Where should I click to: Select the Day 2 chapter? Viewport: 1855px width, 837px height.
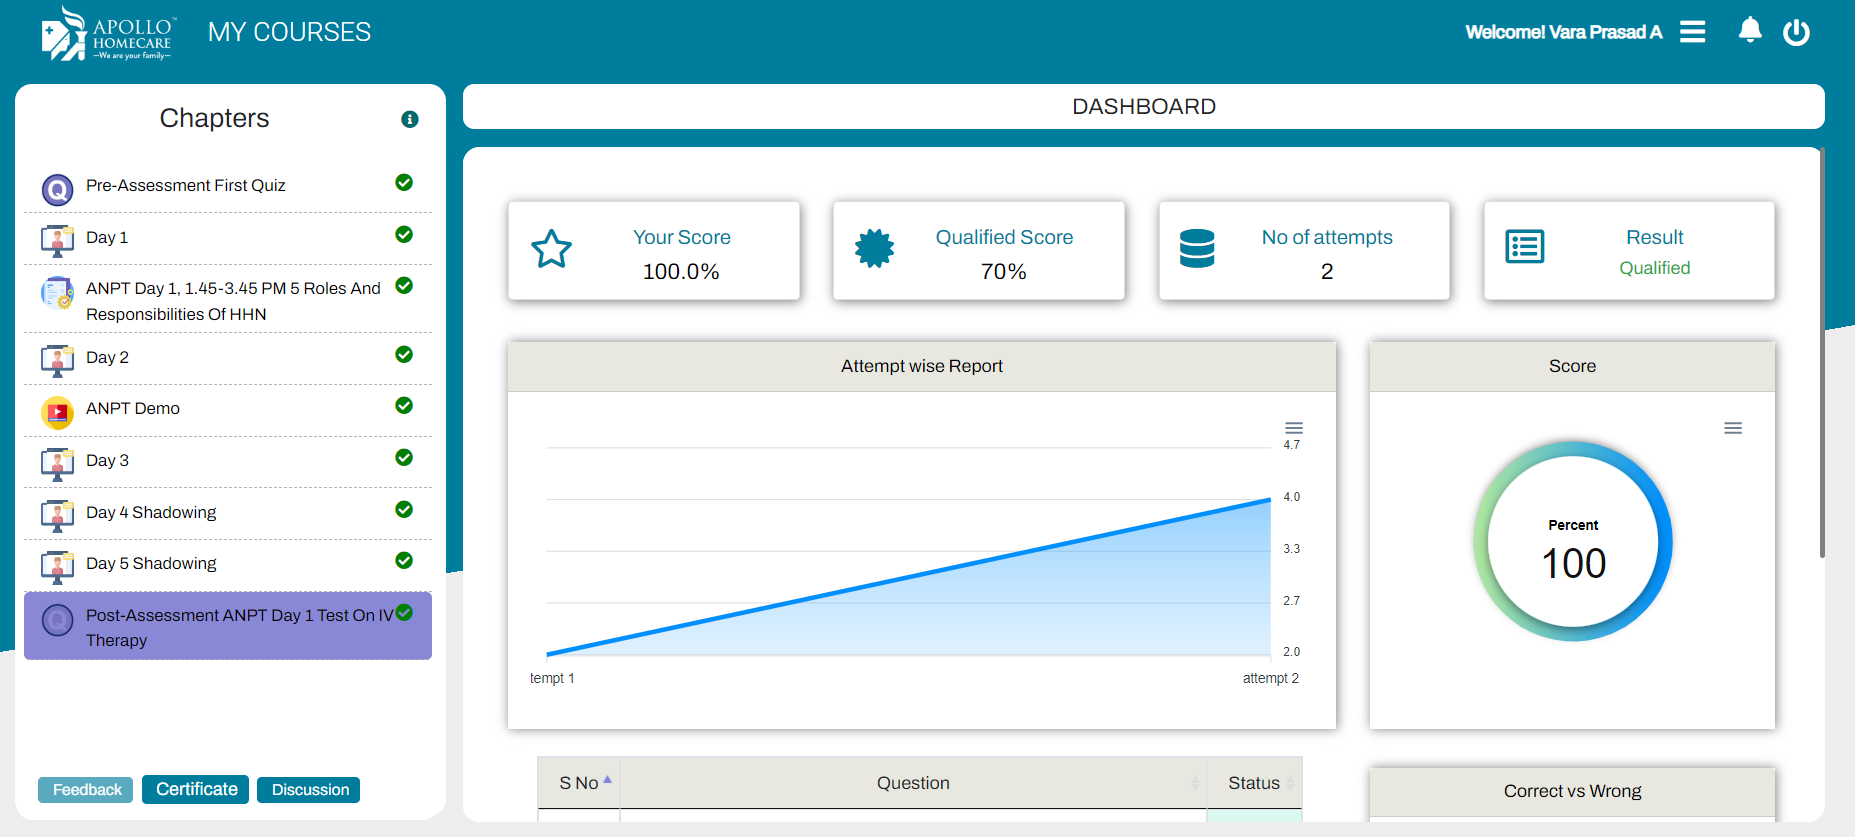tap(107, 357)
